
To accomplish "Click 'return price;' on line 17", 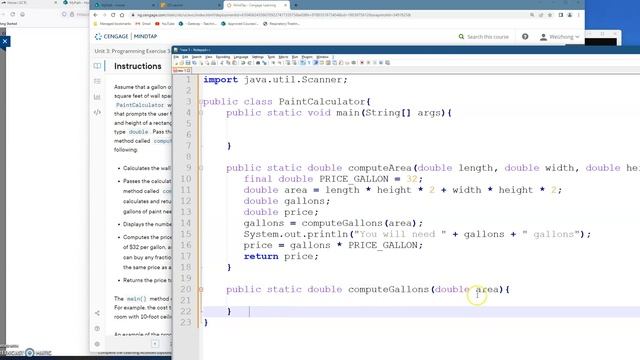I will click(281, 256).
